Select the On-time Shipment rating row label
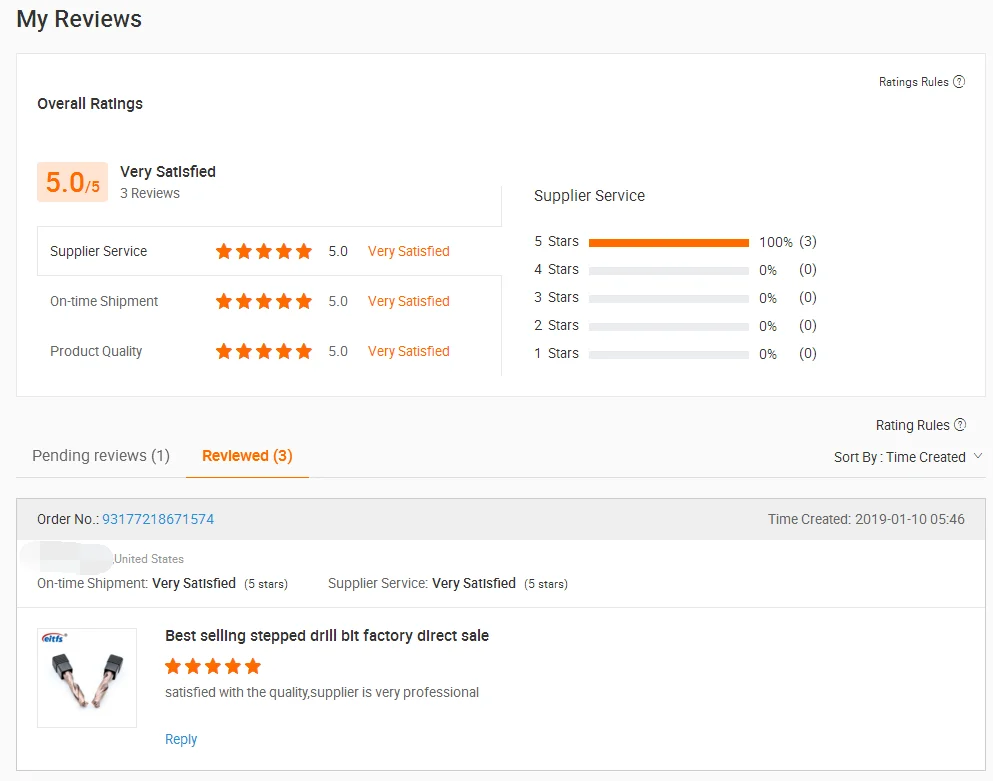 coord(104,302)
